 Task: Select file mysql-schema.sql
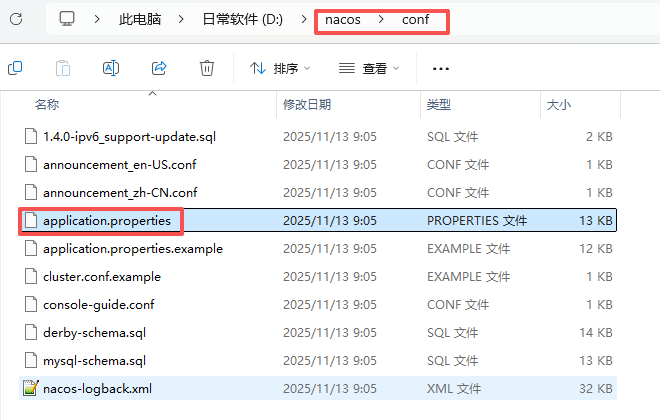[94, 361]
